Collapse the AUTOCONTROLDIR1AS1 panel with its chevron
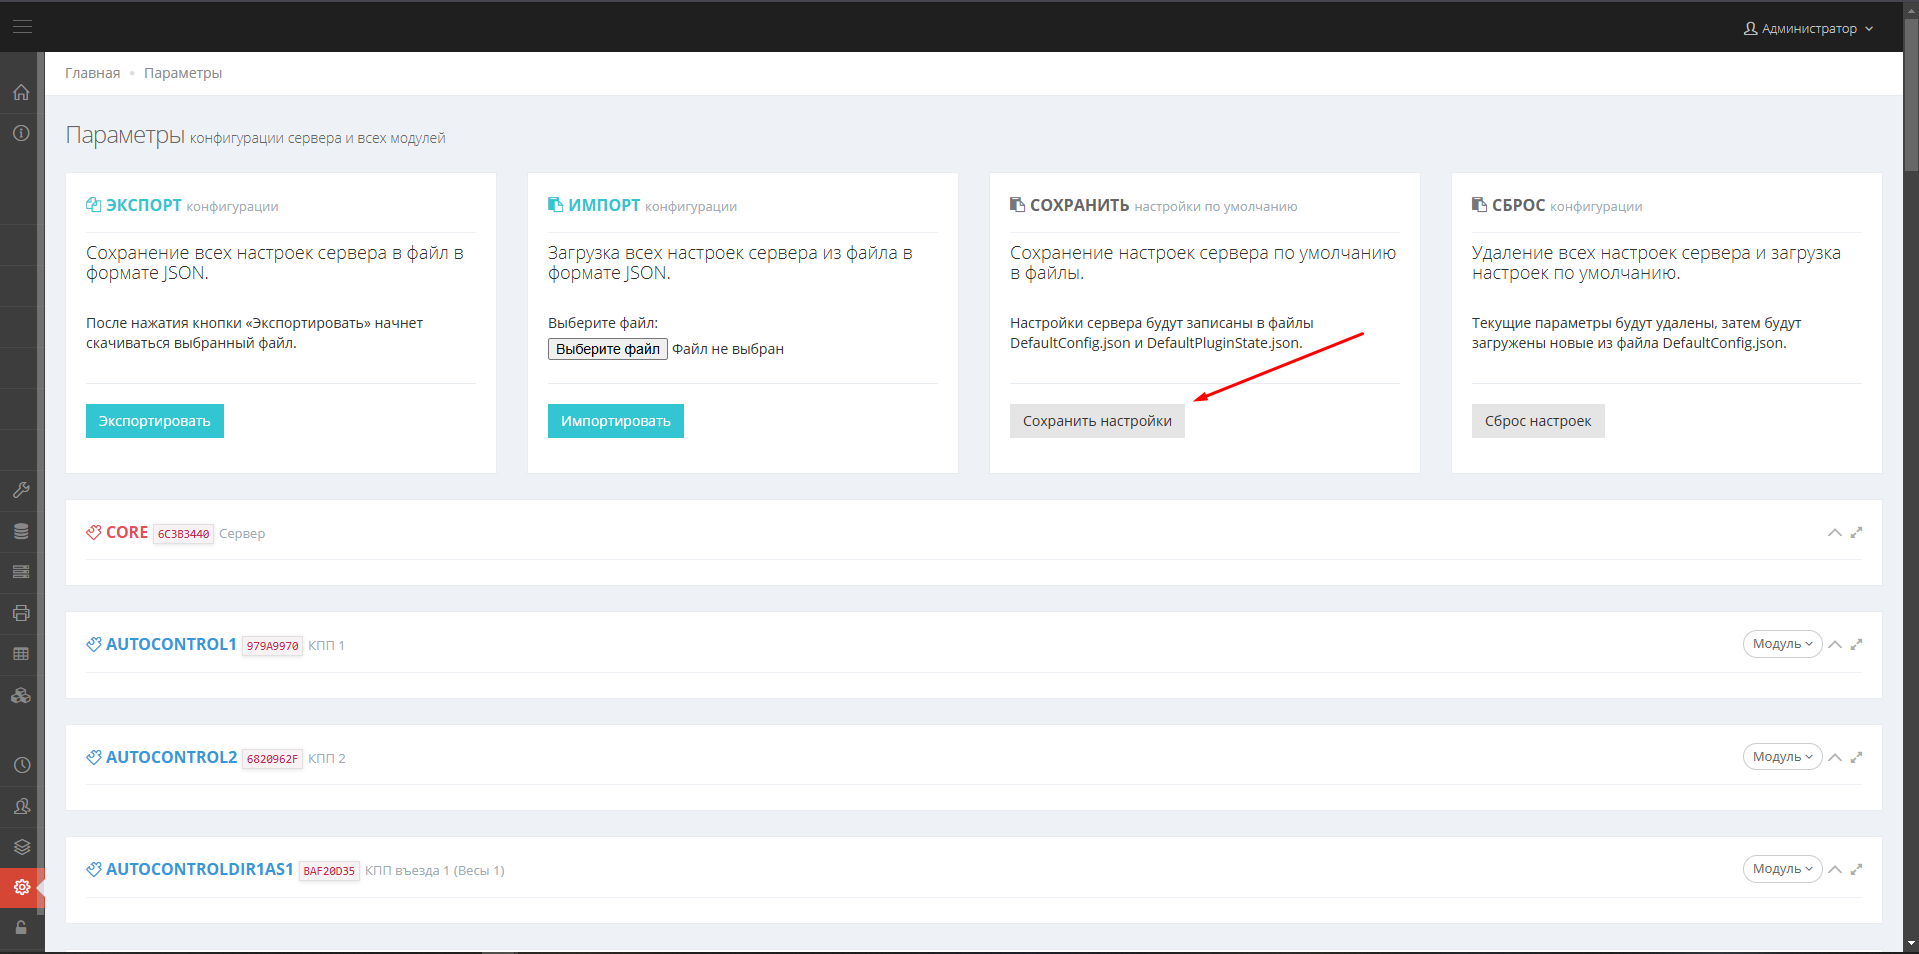The height and width of the screenshot is (954, 1919). click(1835, 869)
